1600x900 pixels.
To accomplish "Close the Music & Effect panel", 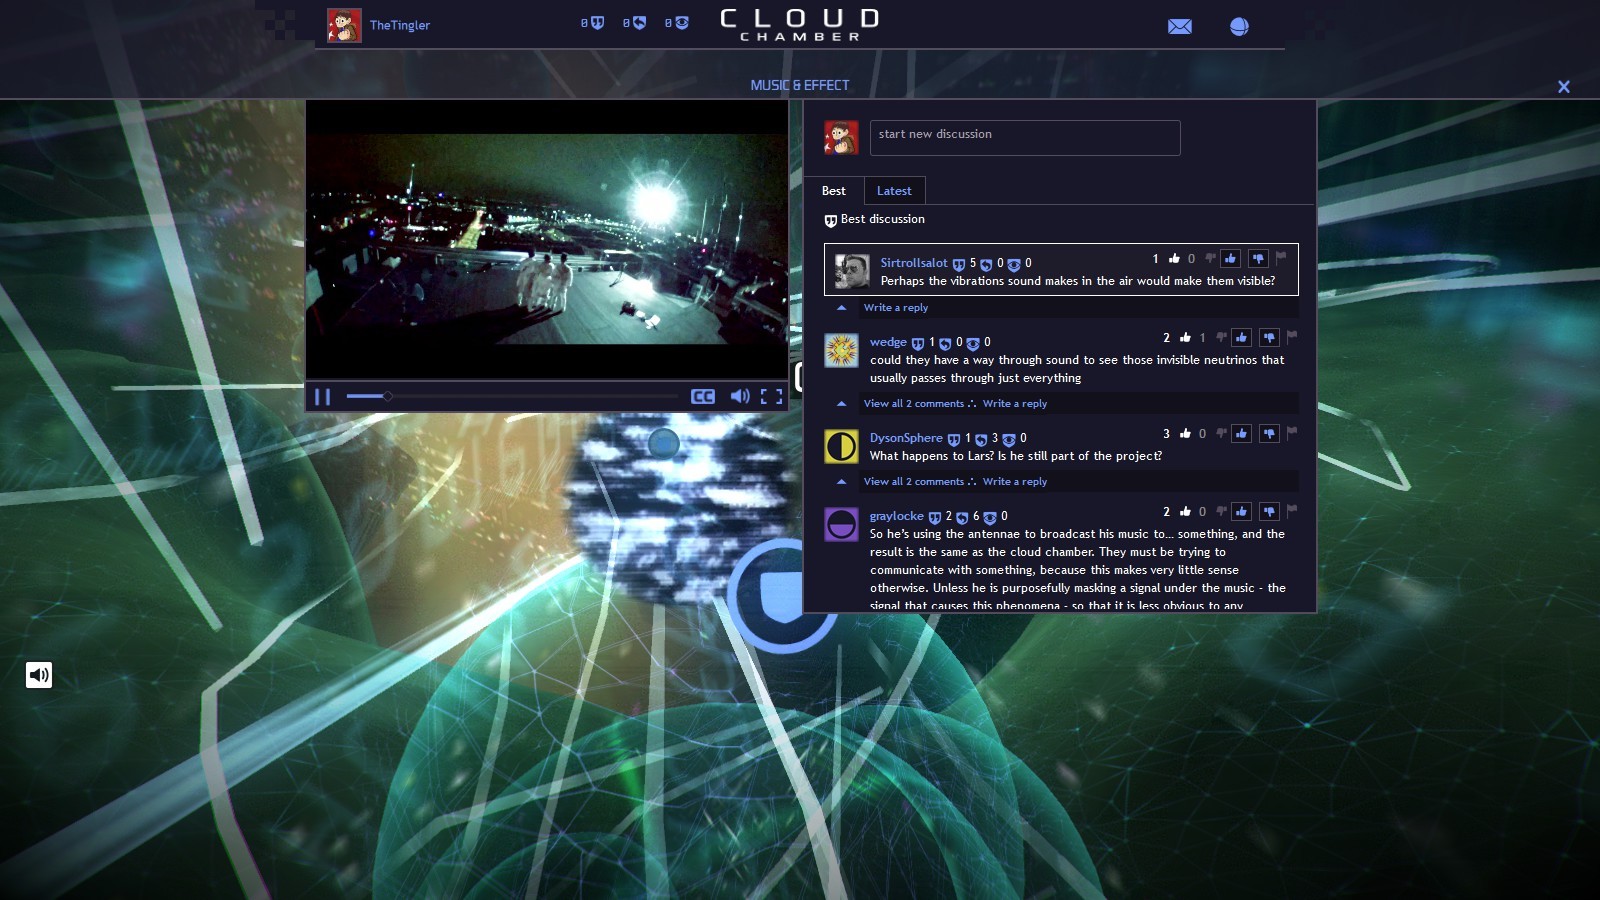I will click(x=1564, y=87).
